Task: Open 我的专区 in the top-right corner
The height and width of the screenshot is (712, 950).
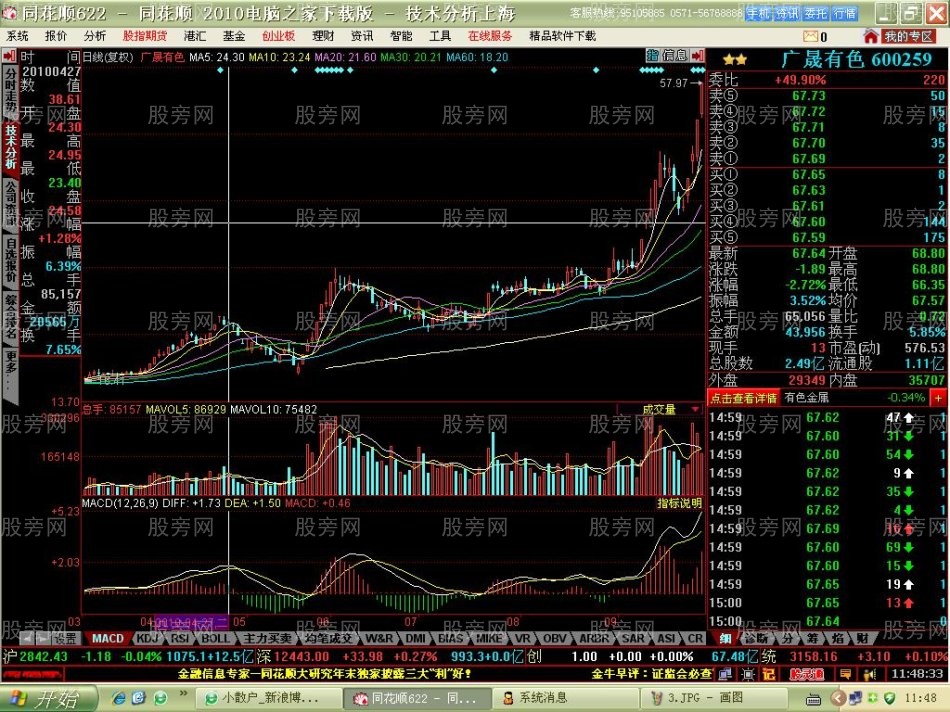Action: tap(906, 35)
